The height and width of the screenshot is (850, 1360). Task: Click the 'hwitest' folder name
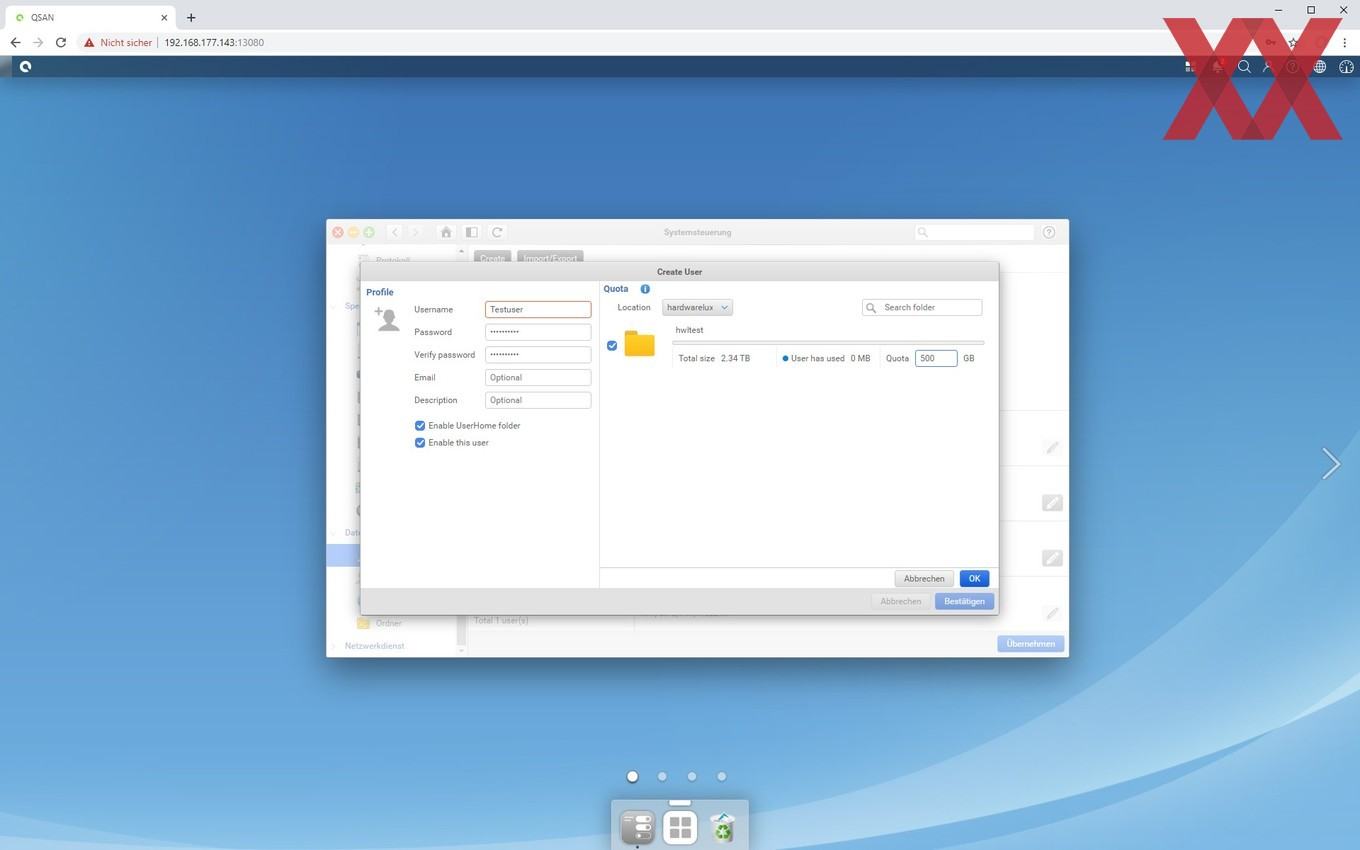coord(689,330)
